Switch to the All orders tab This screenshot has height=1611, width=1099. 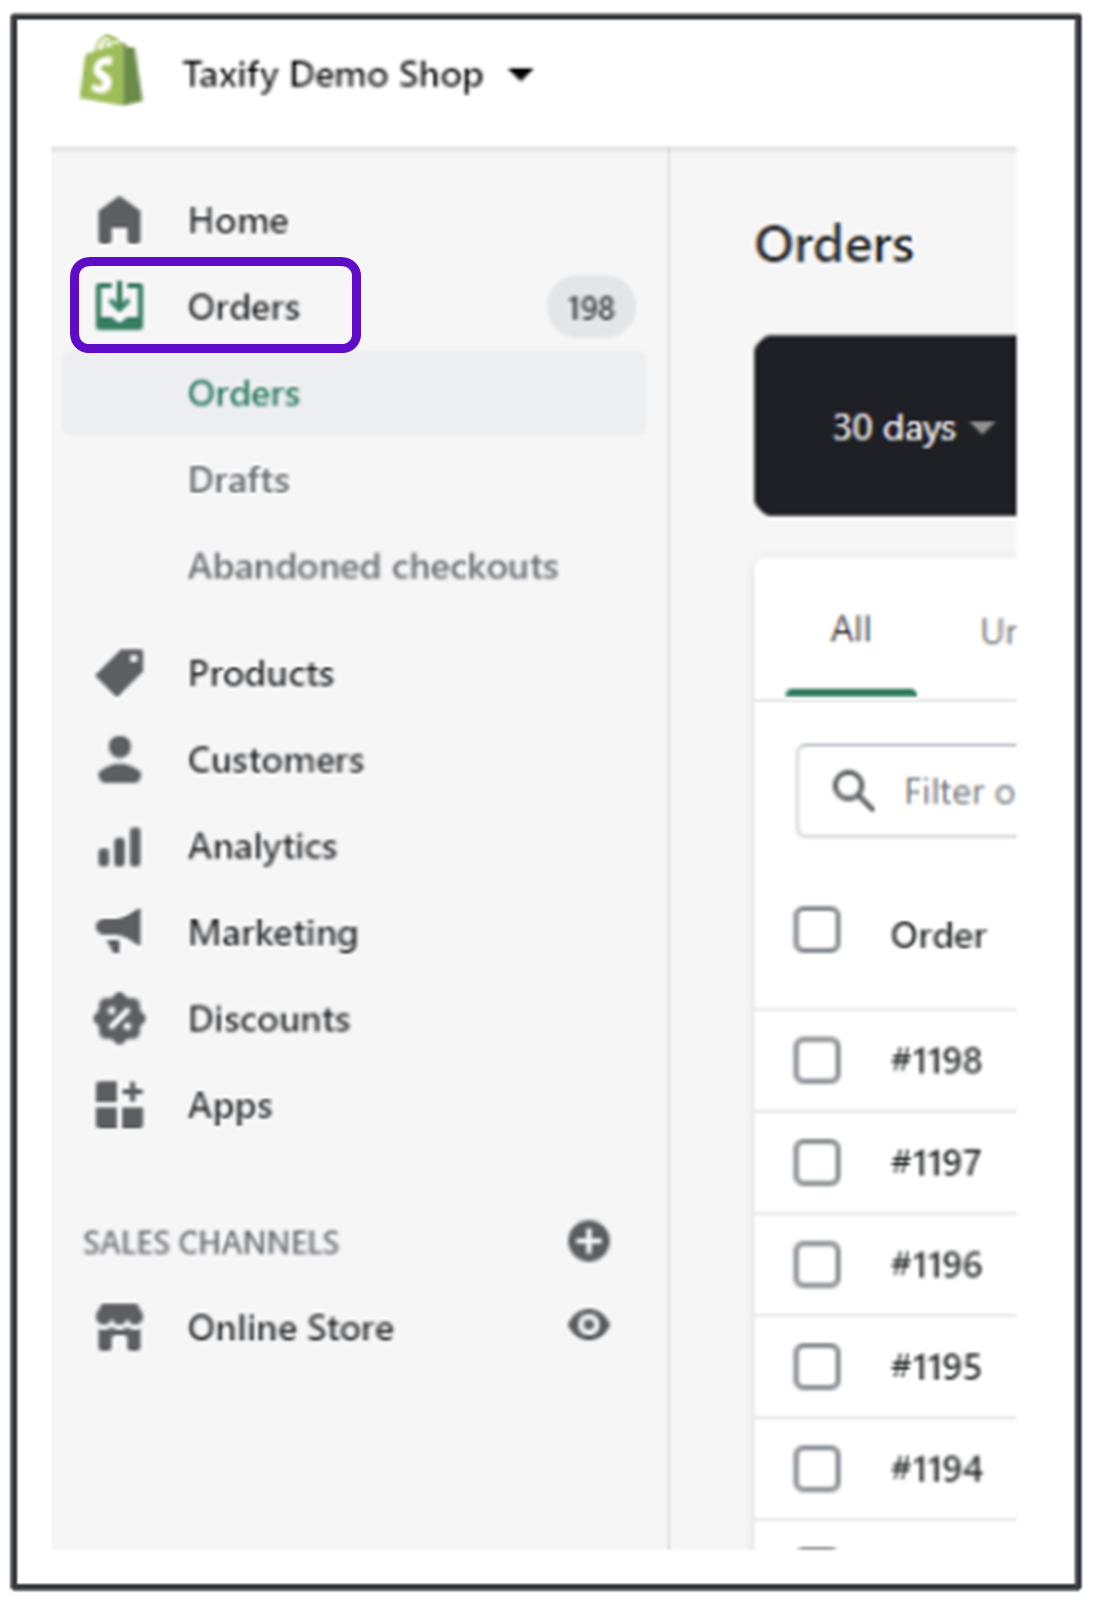click(851, 630)
